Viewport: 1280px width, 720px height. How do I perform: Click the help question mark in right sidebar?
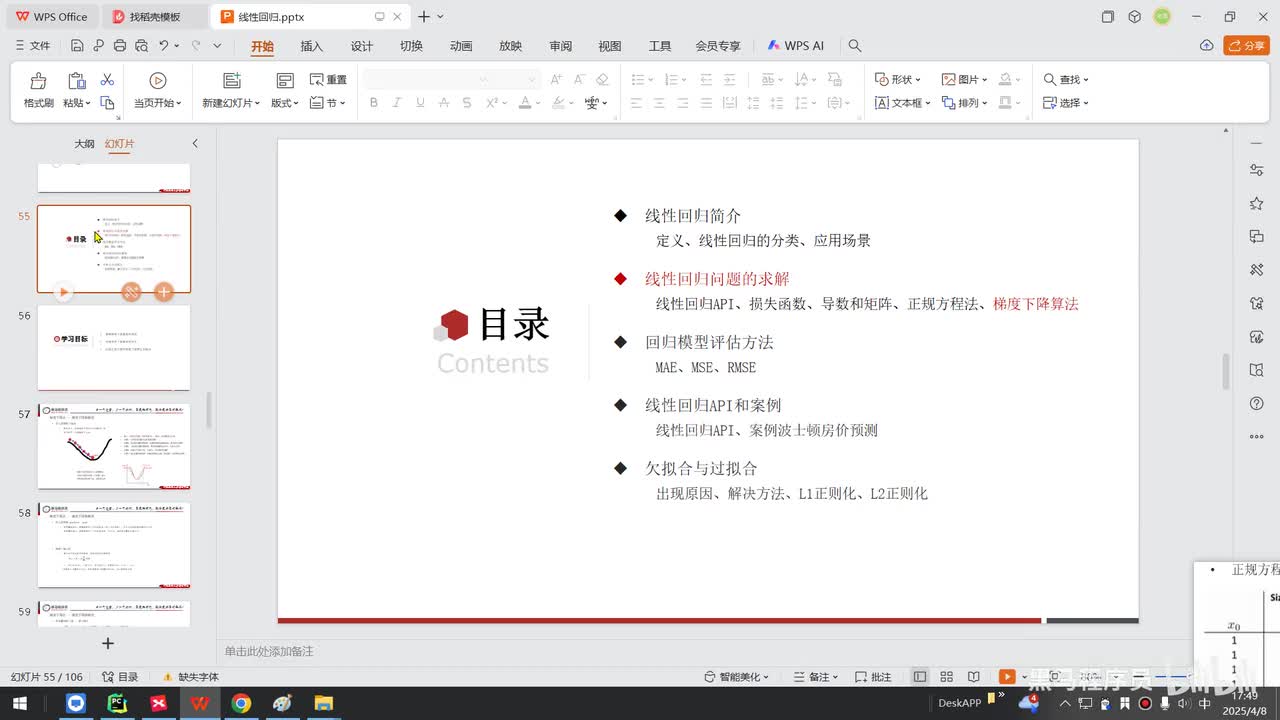[1257, 403]
